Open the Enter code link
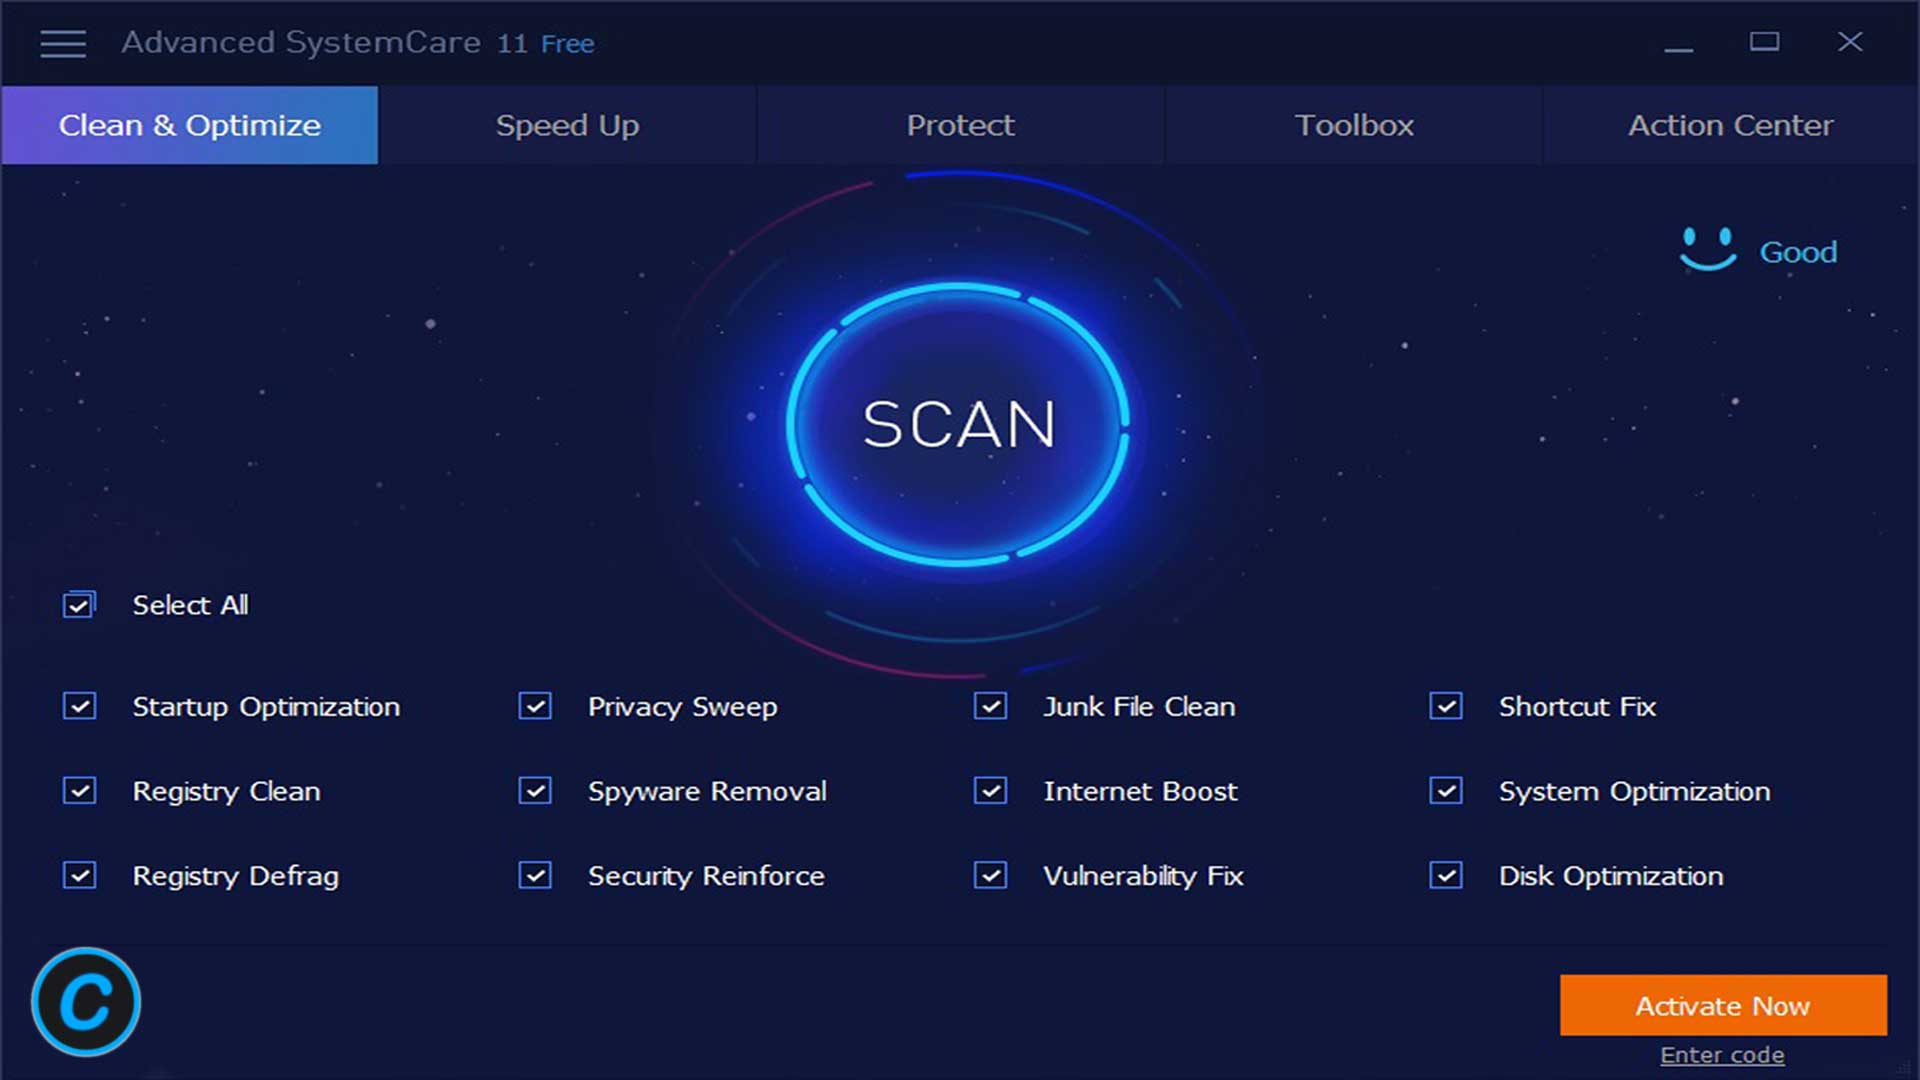This screenshot has height=1080, width=1920. pyautogui.click(x=1722, y=1055)
